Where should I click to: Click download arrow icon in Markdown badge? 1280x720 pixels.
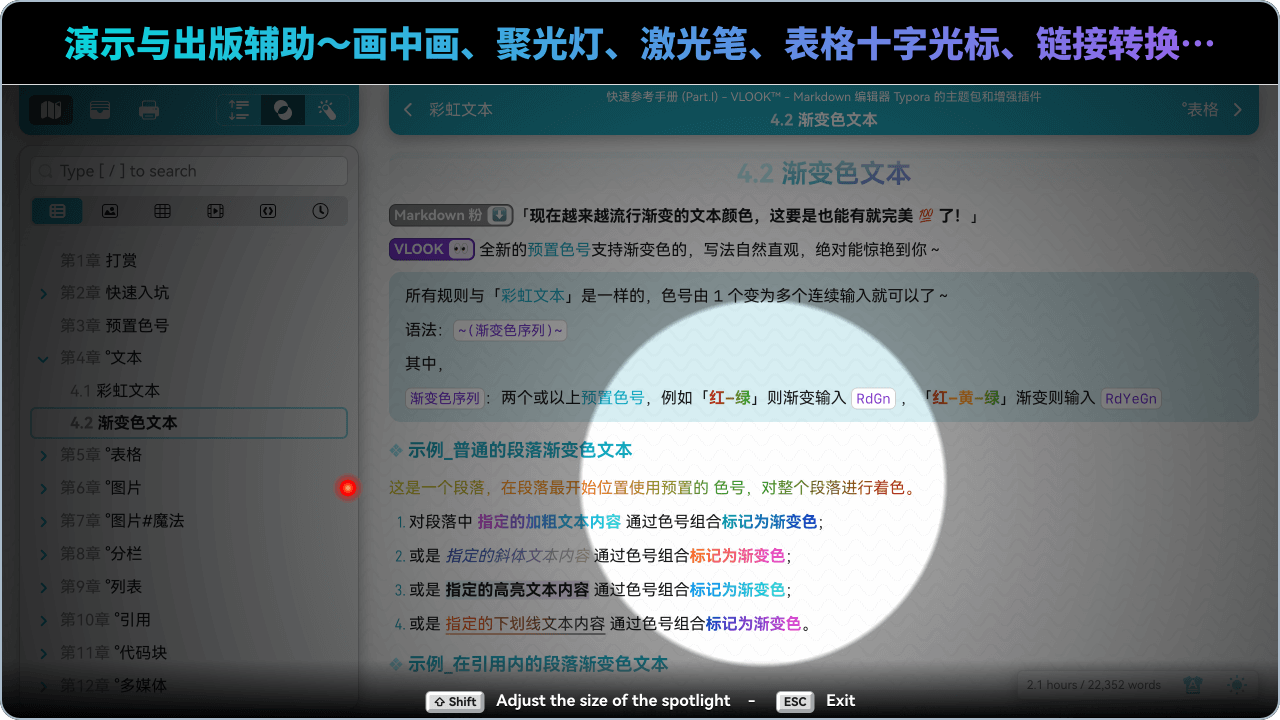coord(499,215)
